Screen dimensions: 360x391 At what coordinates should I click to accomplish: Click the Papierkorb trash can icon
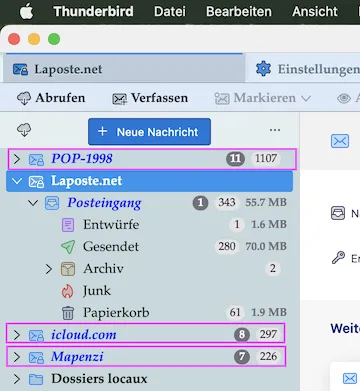coord(68,313)
